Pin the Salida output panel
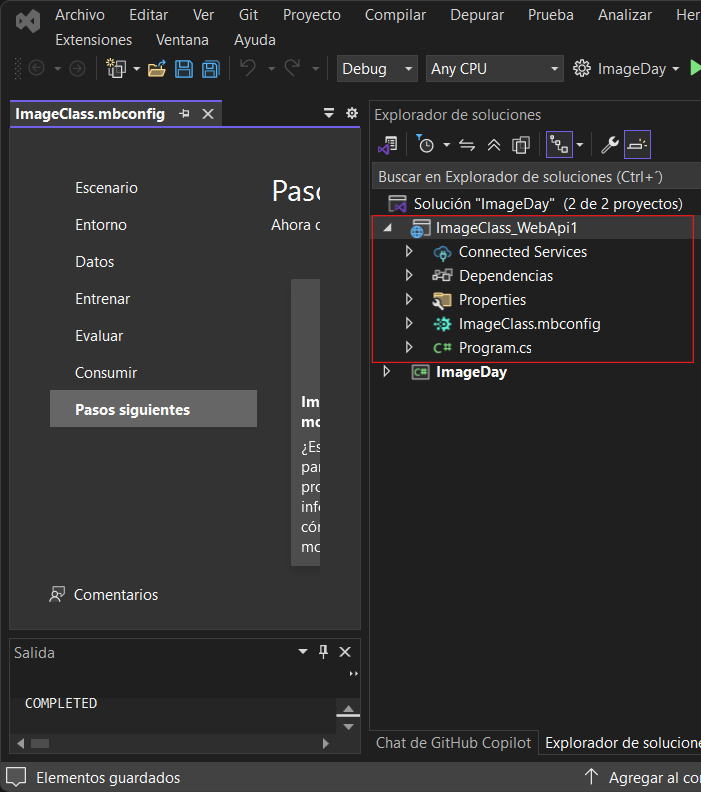This screenshot has width=701, height=792. (324, 652)
